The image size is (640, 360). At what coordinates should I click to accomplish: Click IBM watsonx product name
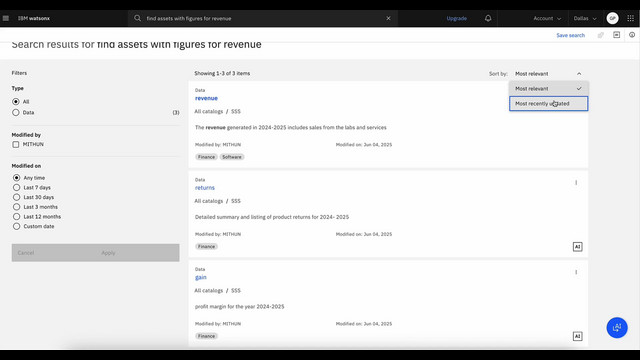coord(34,18)
